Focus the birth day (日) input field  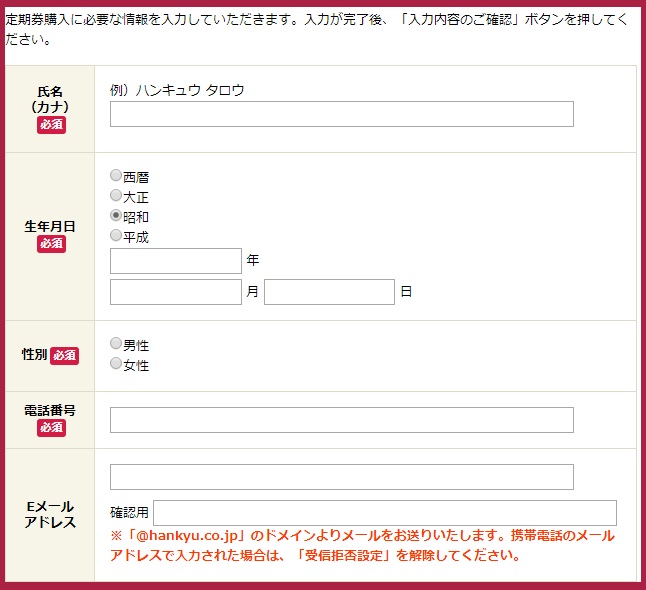(x=329, y=292)
